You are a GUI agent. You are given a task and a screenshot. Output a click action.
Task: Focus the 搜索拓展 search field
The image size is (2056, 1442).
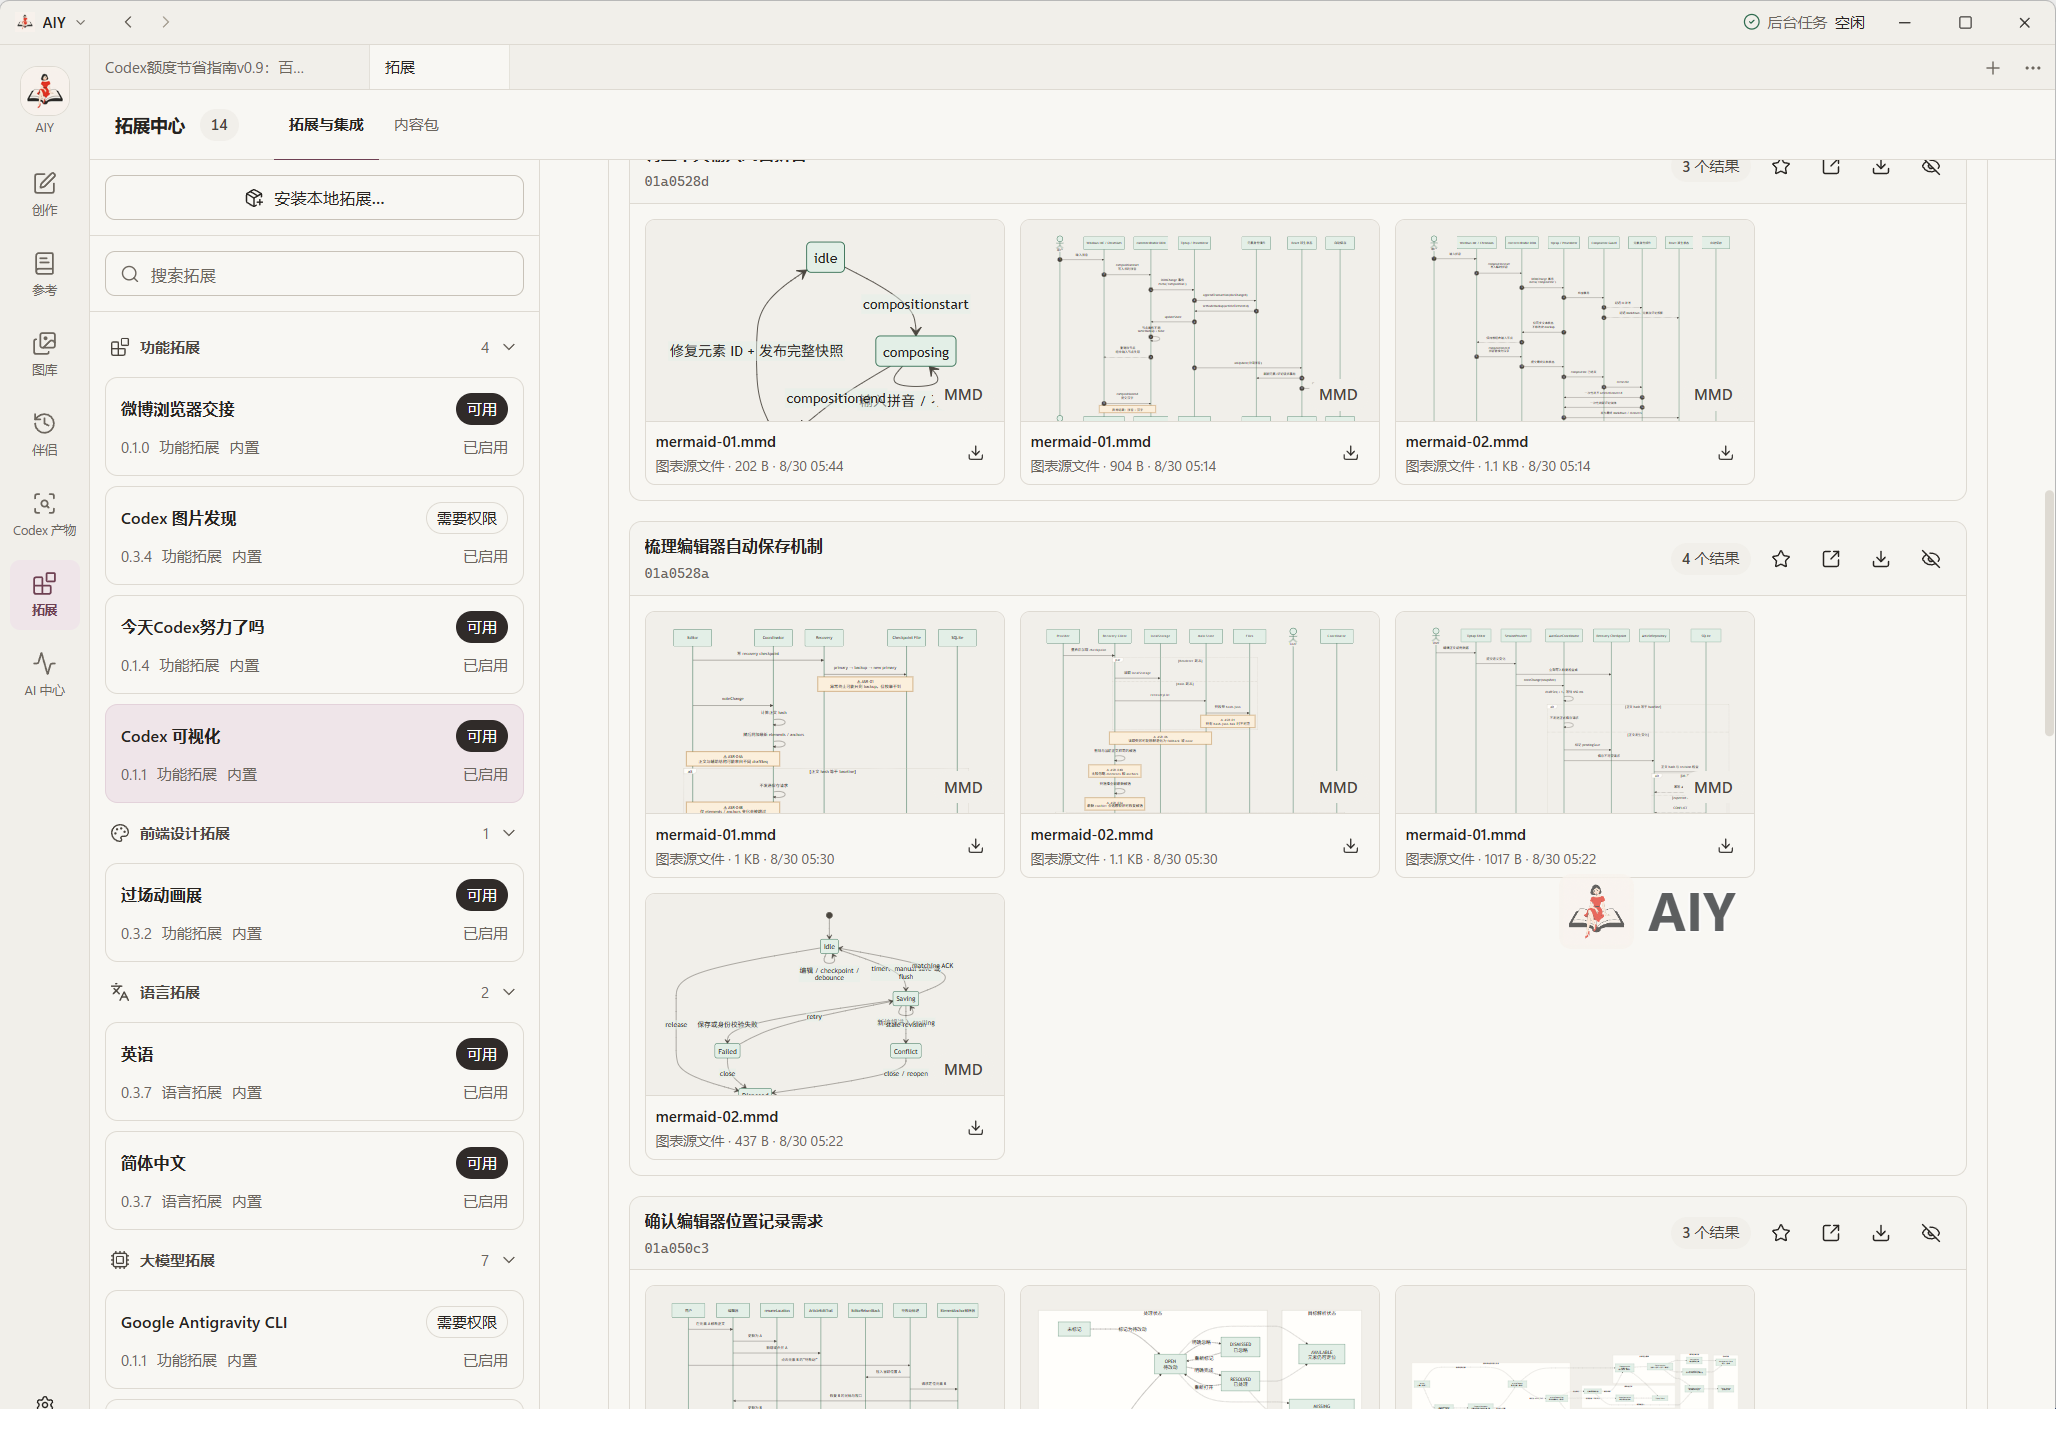pyautogui.click(x=314, y=274)
